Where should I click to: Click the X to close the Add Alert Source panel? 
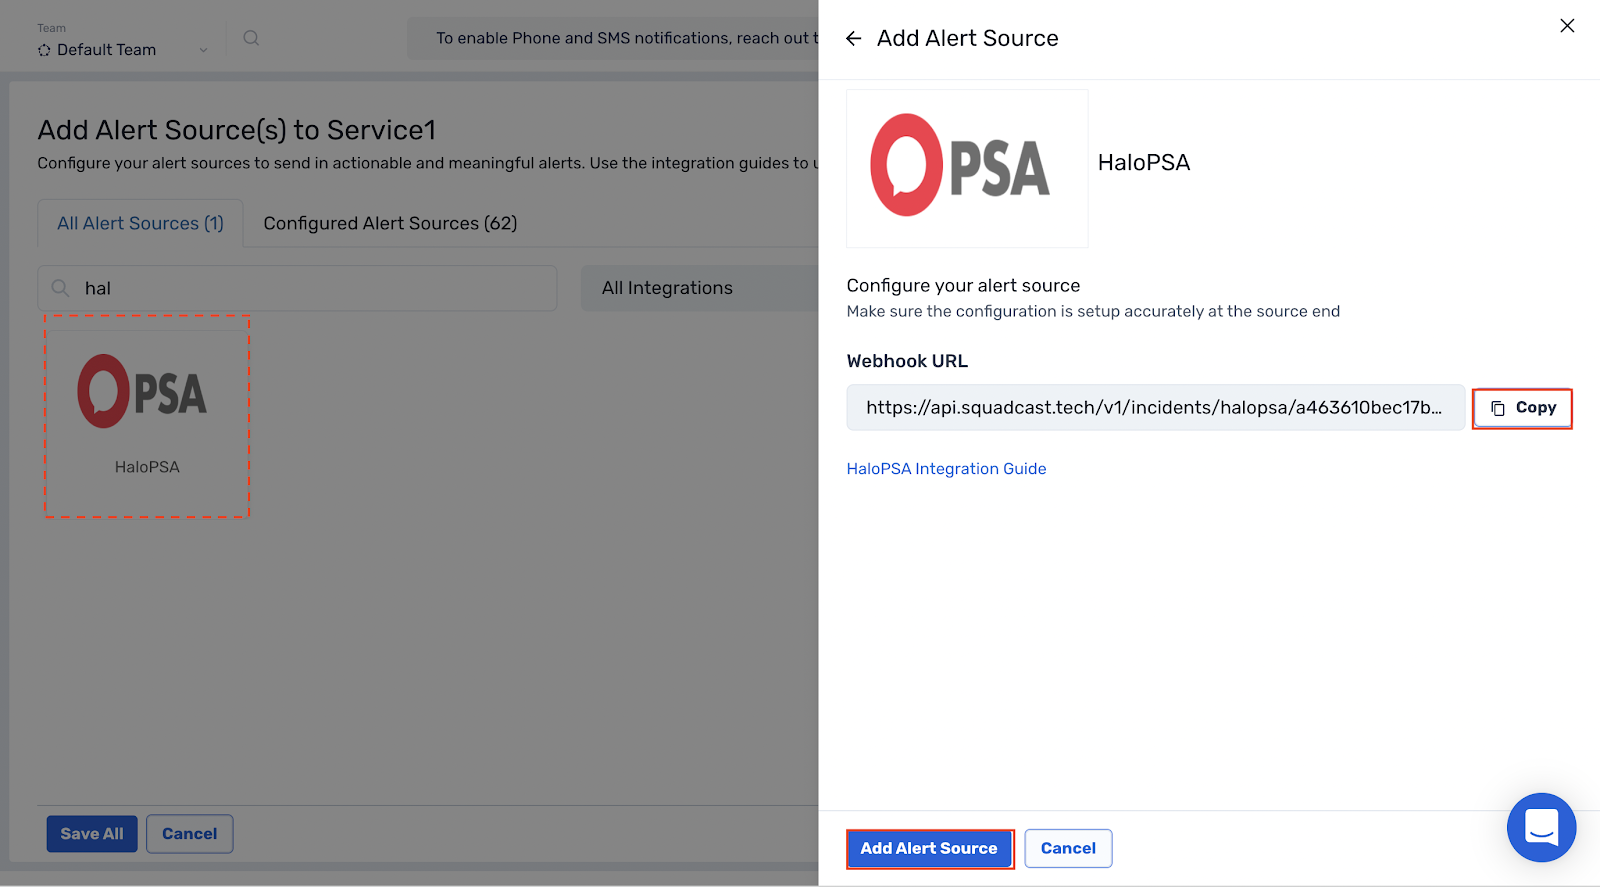click(1566, 26)
